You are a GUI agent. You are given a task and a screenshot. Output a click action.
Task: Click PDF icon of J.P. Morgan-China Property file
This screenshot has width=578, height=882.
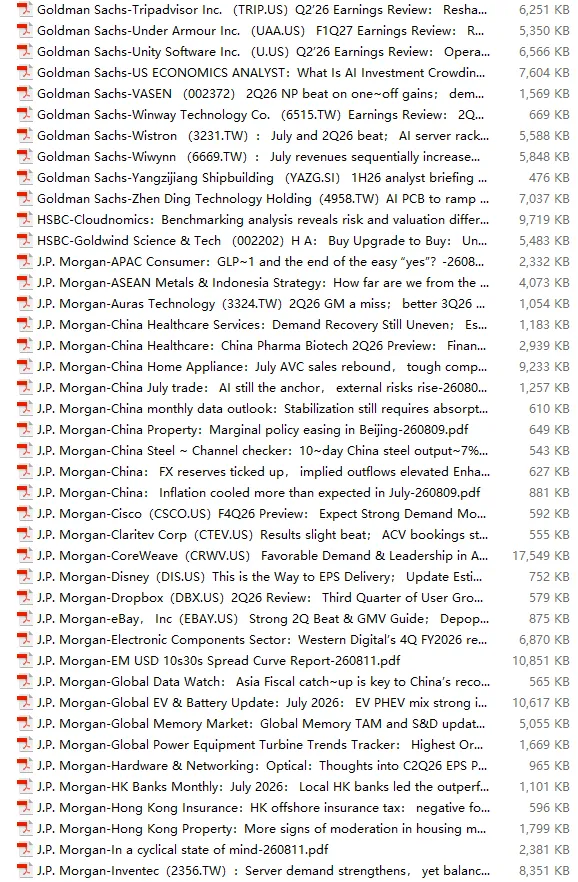(x=25, y=430)
